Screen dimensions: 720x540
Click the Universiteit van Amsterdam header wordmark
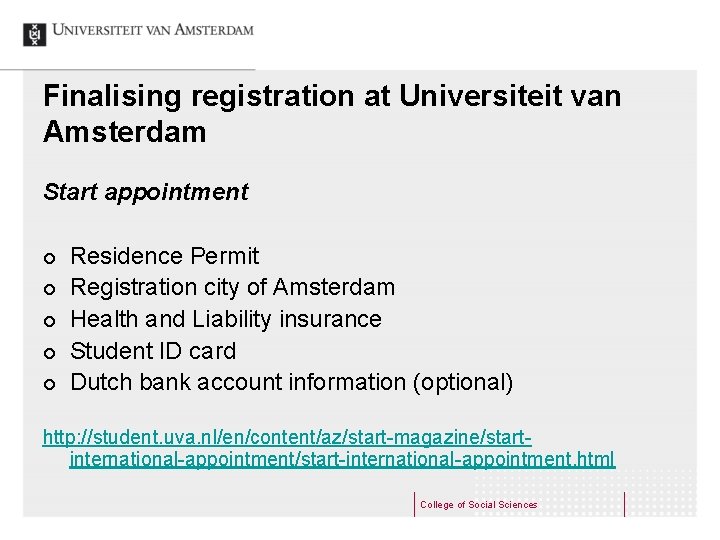[153, 32]
